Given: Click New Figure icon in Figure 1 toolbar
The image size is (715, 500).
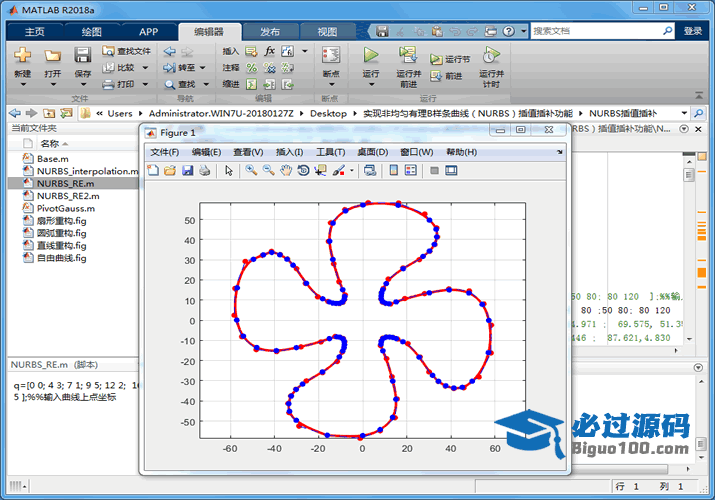Looking at the screenshot, I should (153, 170).
